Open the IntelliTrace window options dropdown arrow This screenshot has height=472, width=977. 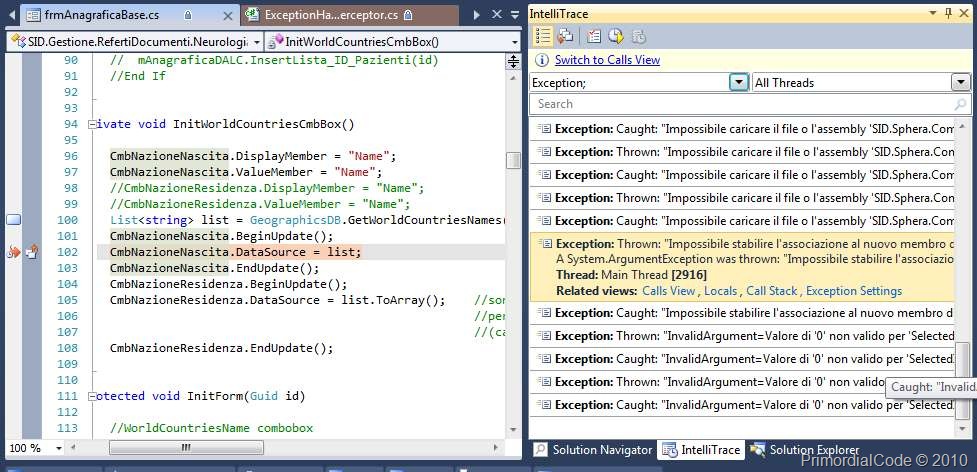pyautogui.click(x=933, y=14)
